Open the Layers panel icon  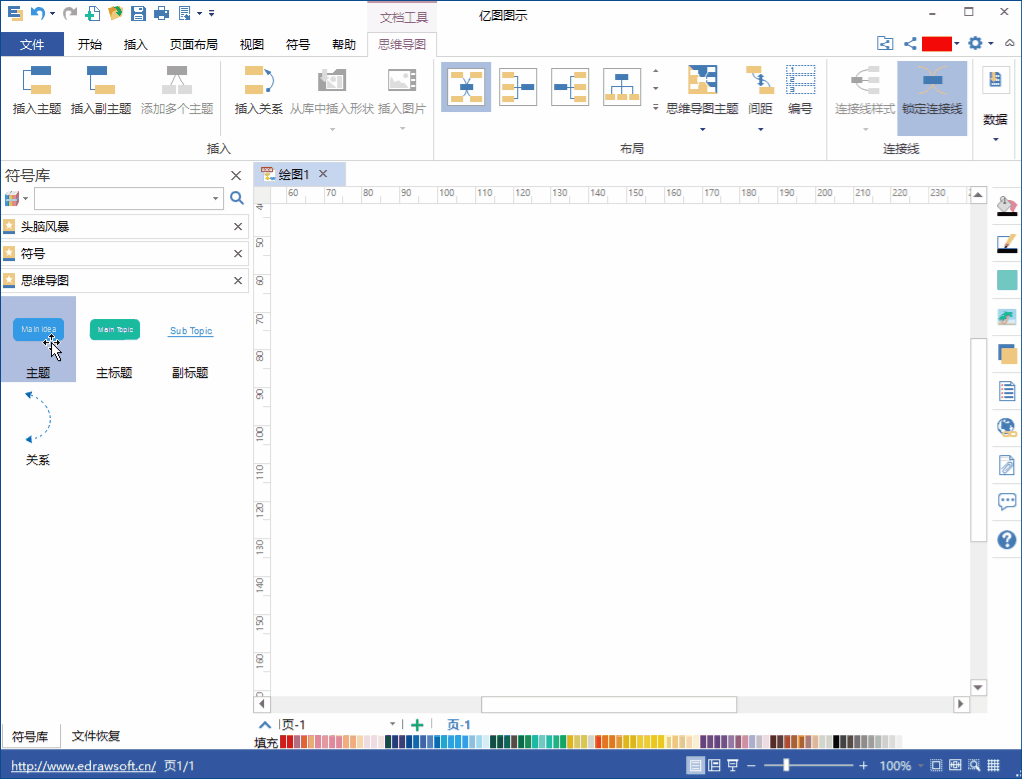1007,354
